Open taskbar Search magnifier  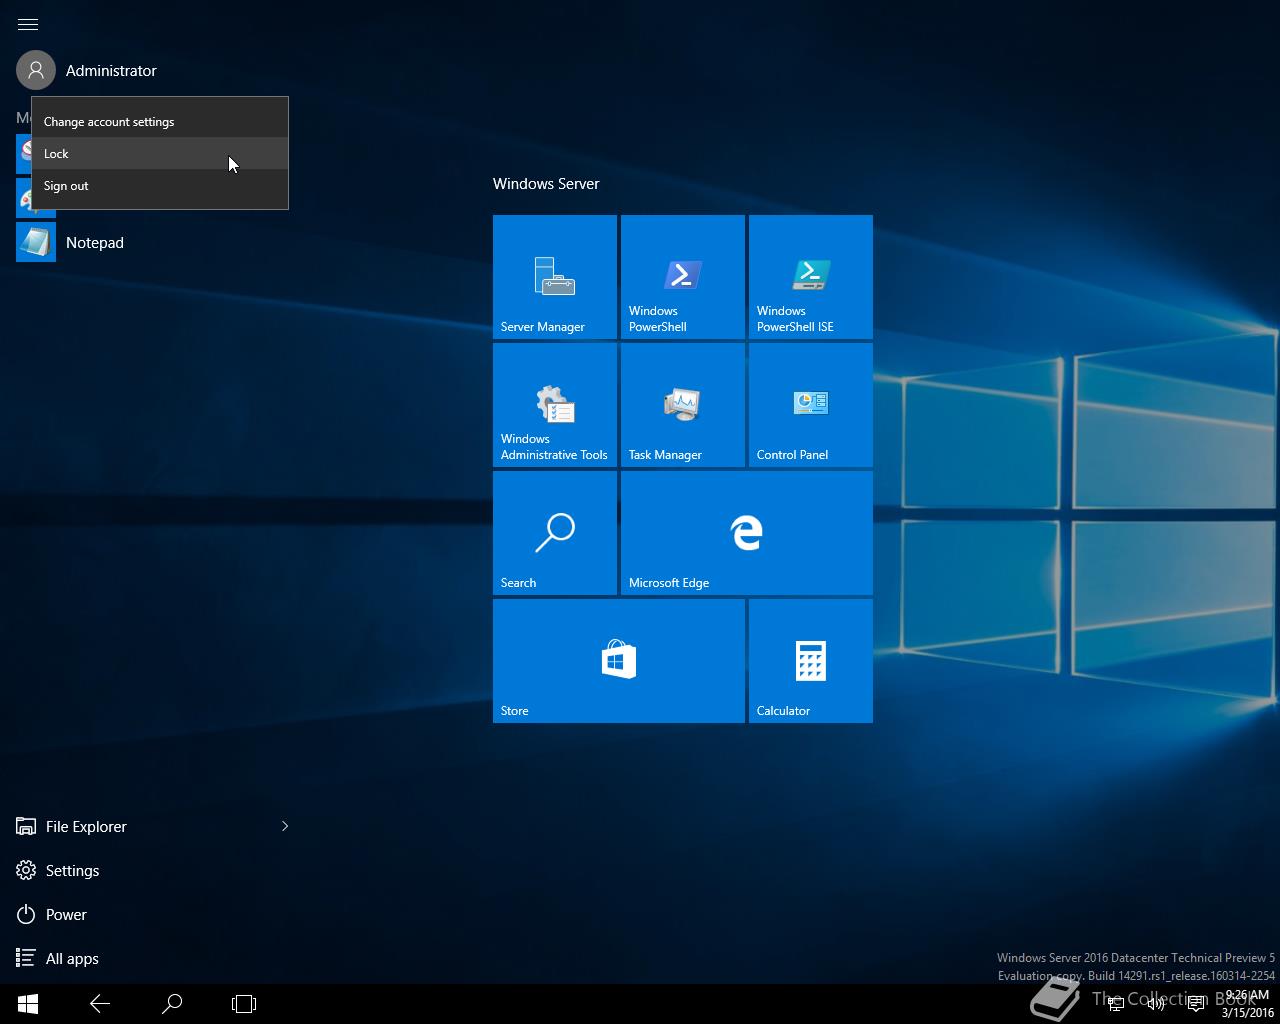coord(172,1004)
